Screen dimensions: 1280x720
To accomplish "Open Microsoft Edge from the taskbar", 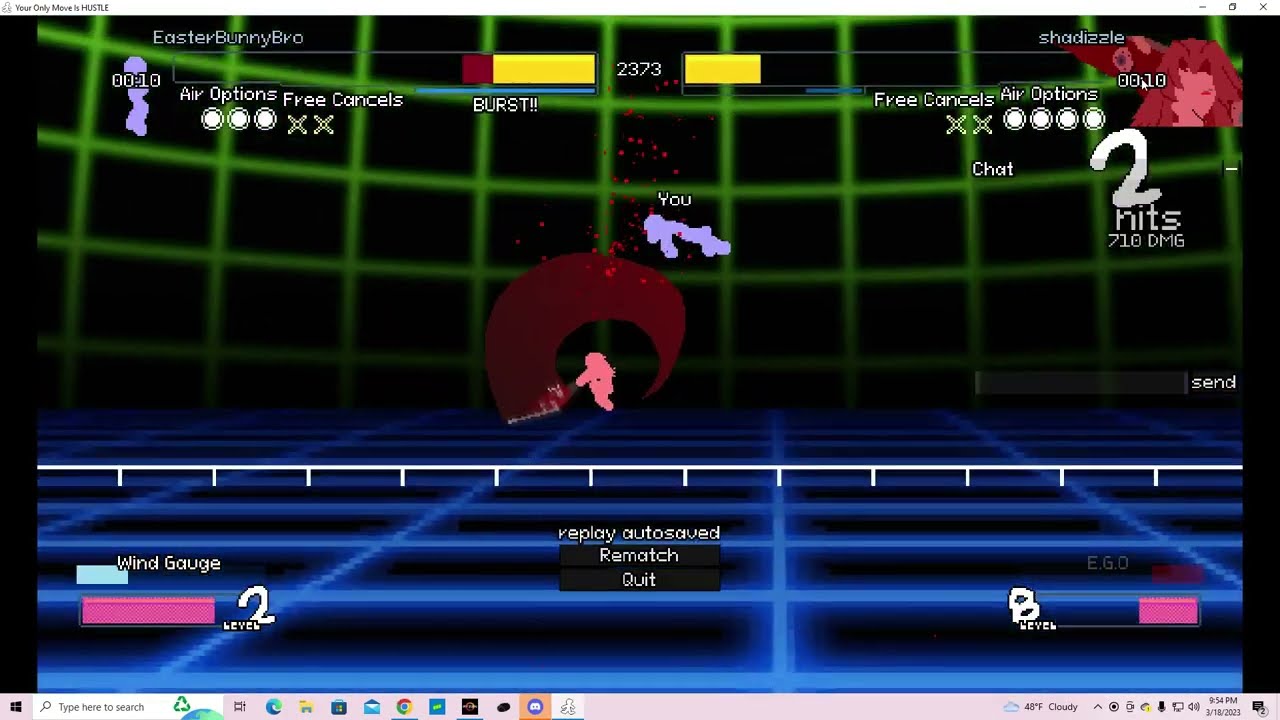I will coord(273,707).
